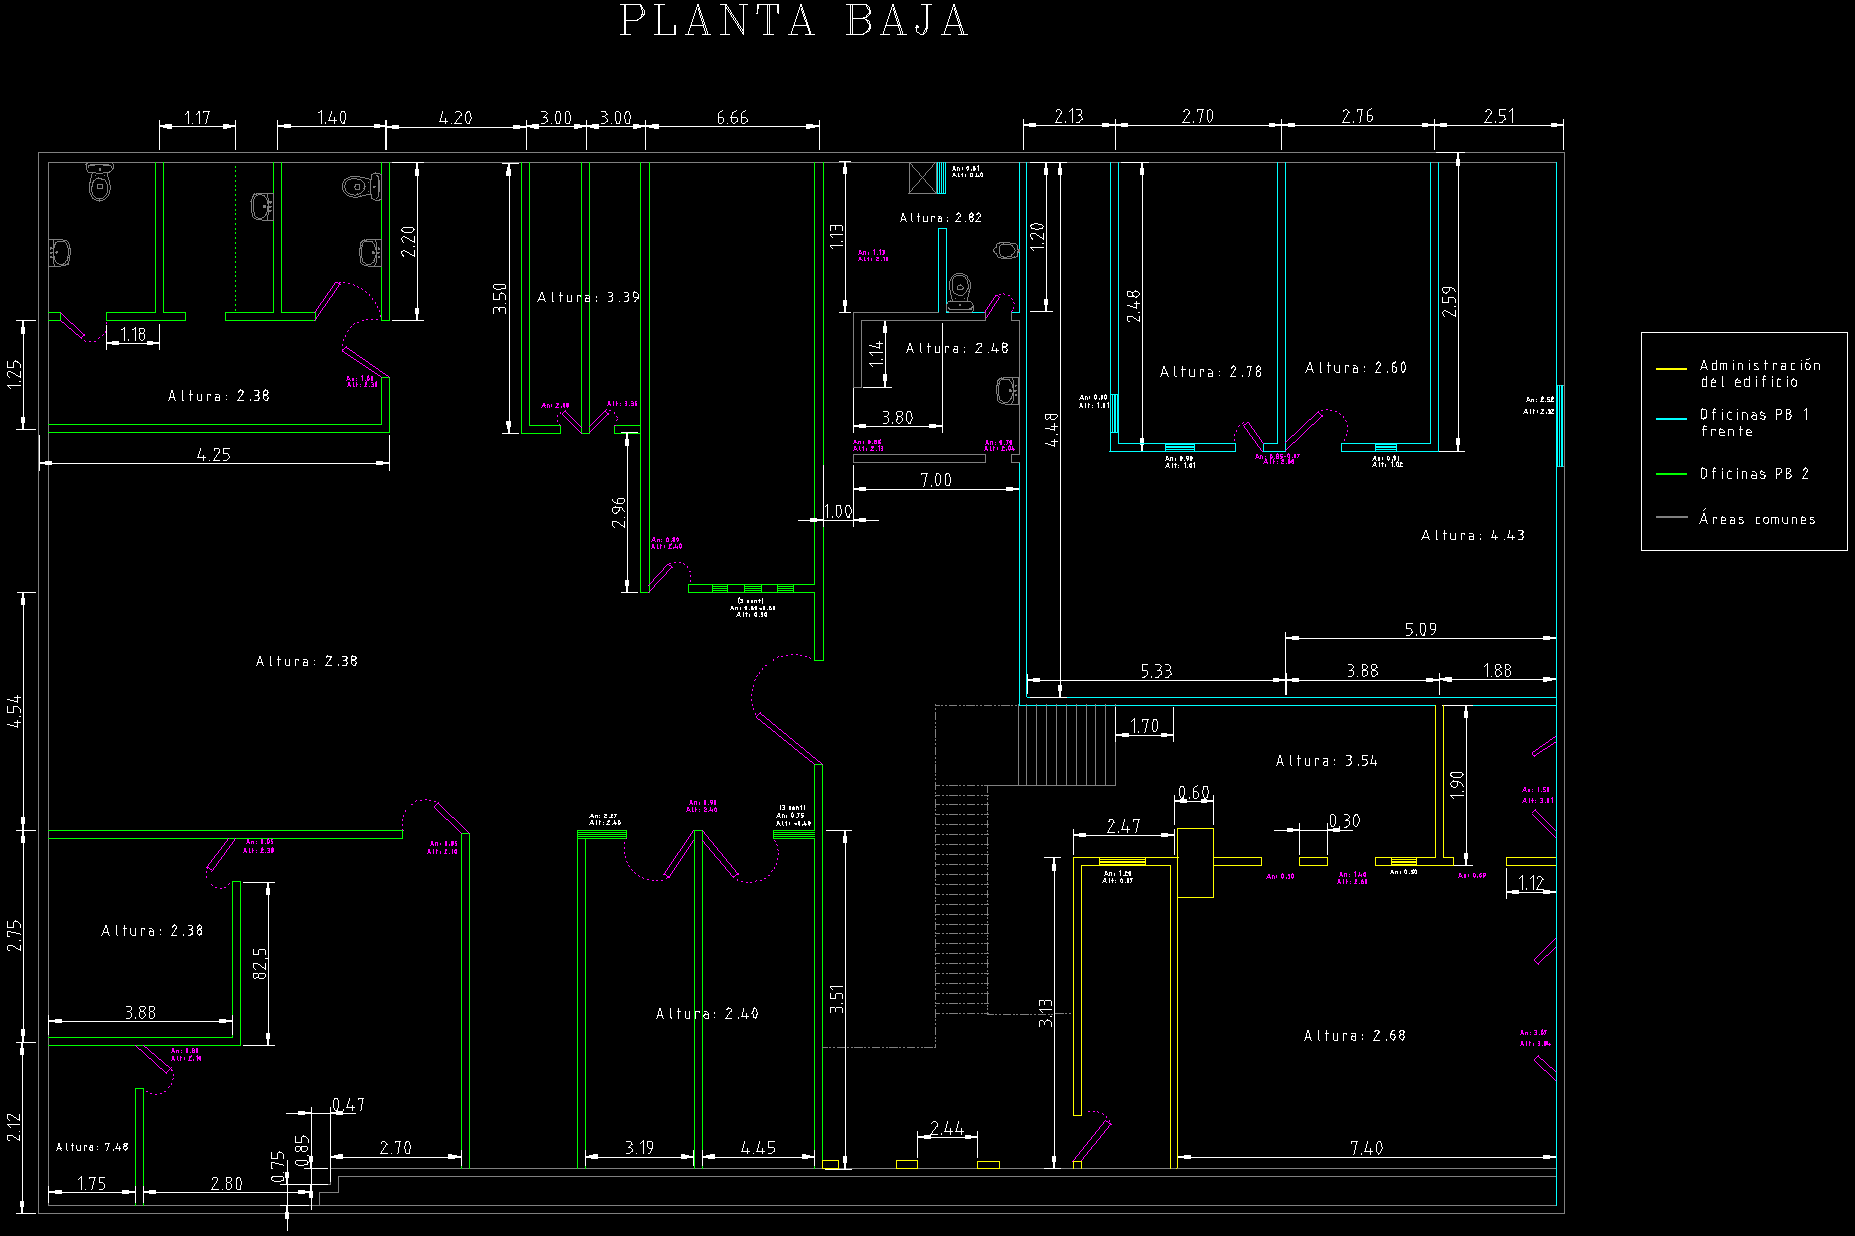Select the vertical 2.59 dimension
1855x1236 pixels.
1449,301
